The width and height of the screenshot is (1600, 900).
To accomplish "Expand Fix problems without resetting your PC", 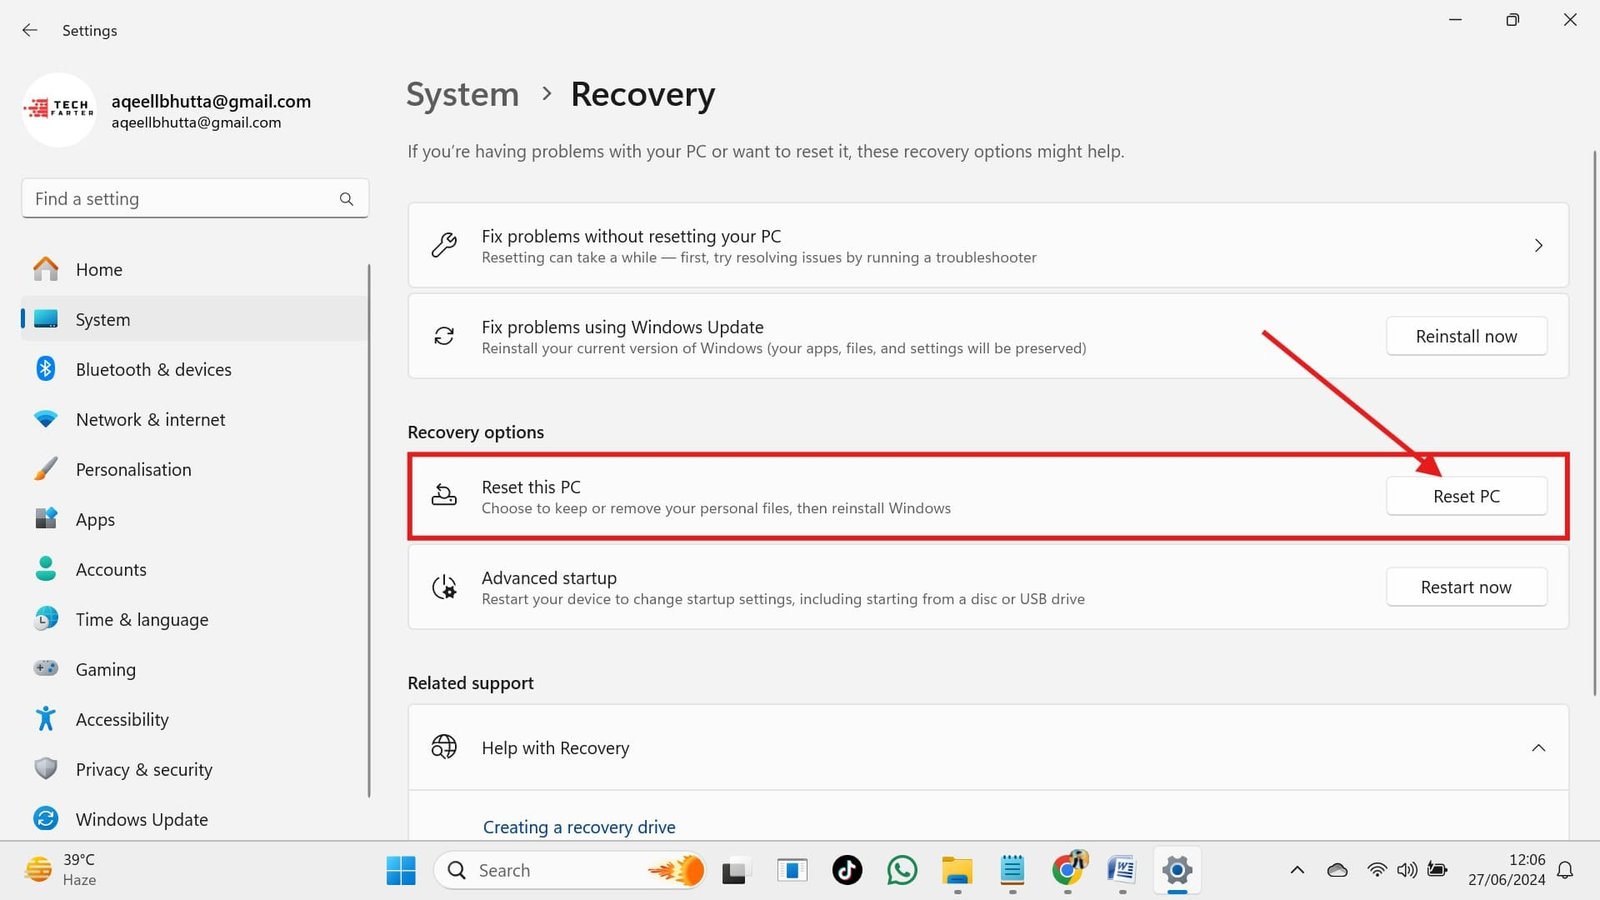I will tap(1539, 245).
